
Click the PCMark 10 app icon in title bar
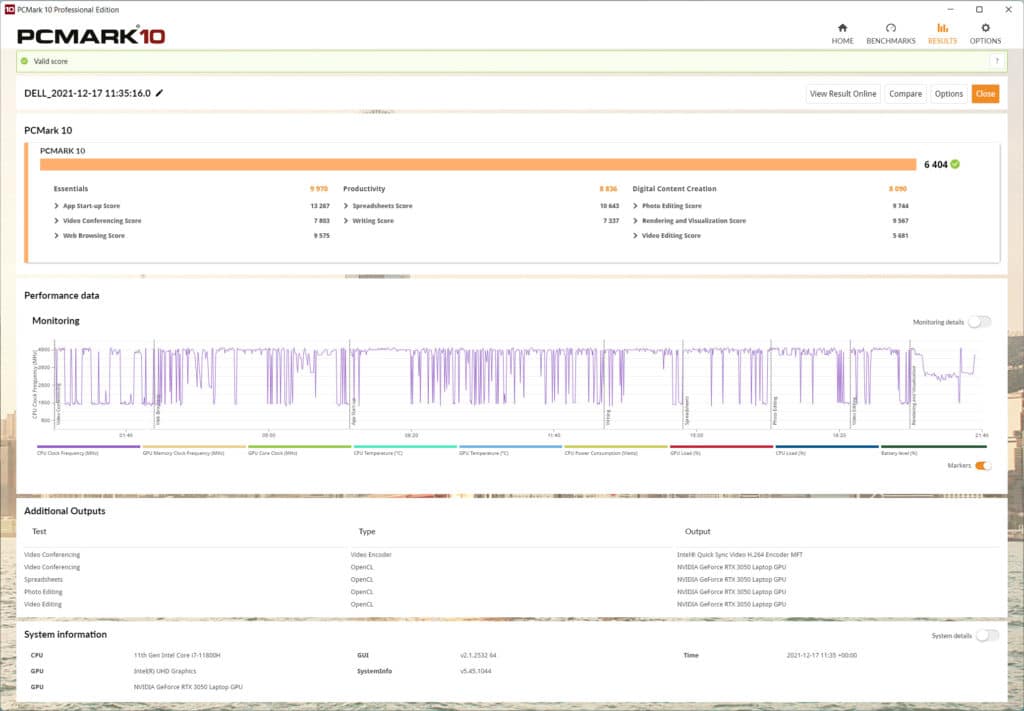pos(10,9)
